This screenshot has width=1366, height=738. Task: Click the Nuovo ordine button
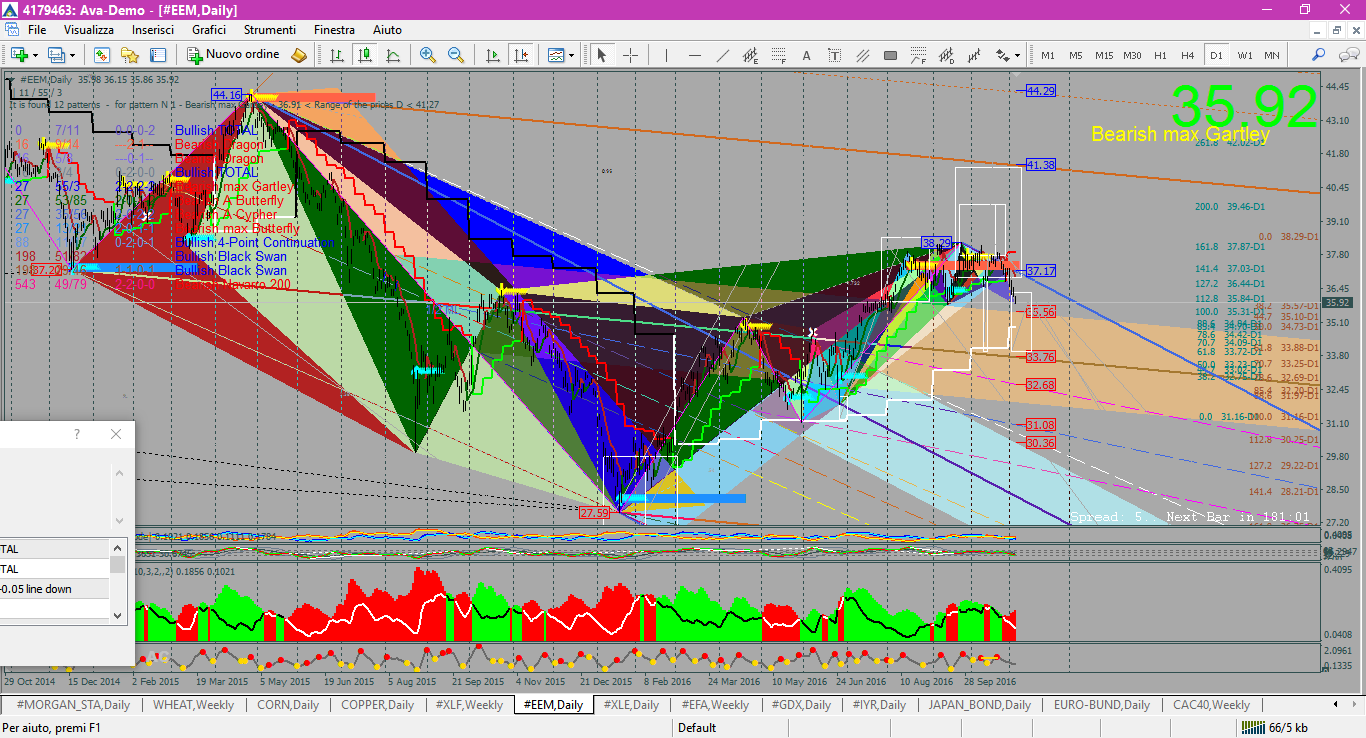coord(232,55)
